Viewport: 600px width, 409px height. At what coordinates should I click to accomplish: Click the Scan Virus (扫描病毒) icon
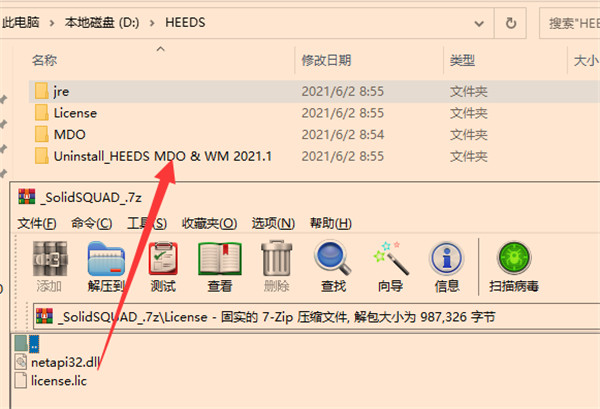tap(514, 258)
